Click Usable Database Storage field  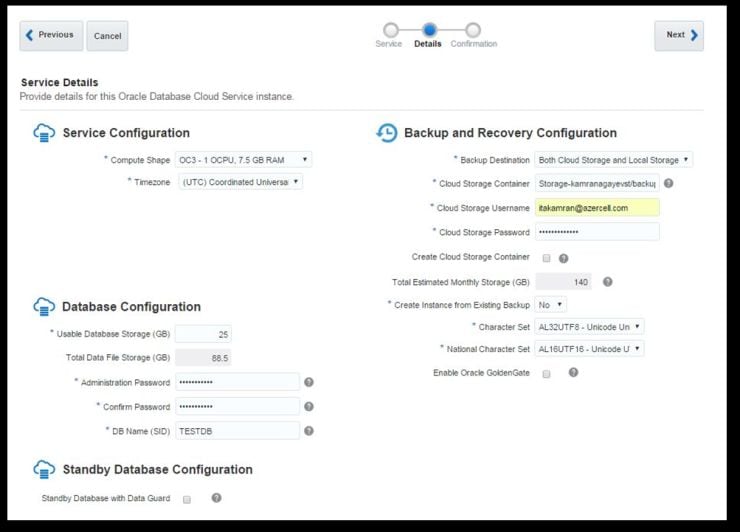tap(203, 334)
